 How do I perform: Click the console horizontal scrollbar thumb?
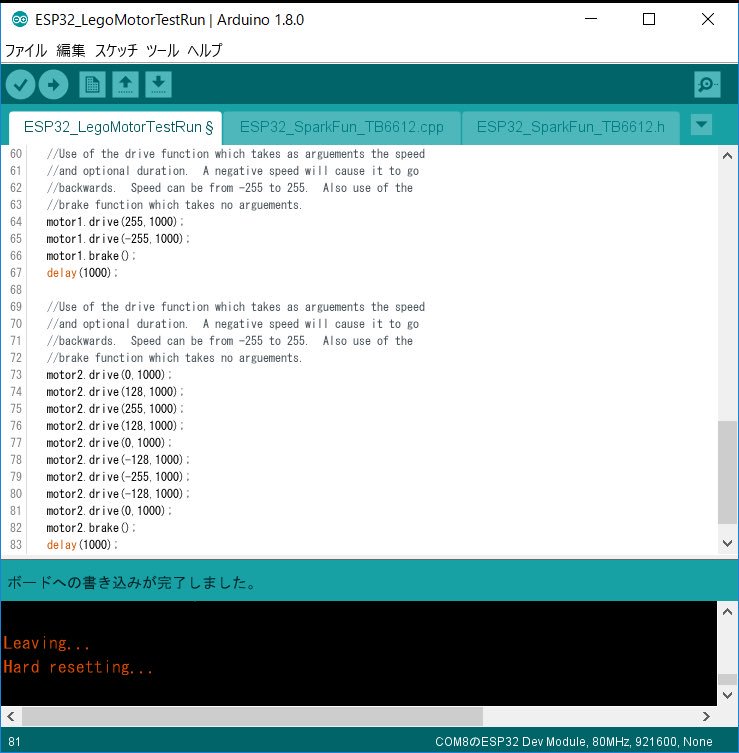click(252, 717)
